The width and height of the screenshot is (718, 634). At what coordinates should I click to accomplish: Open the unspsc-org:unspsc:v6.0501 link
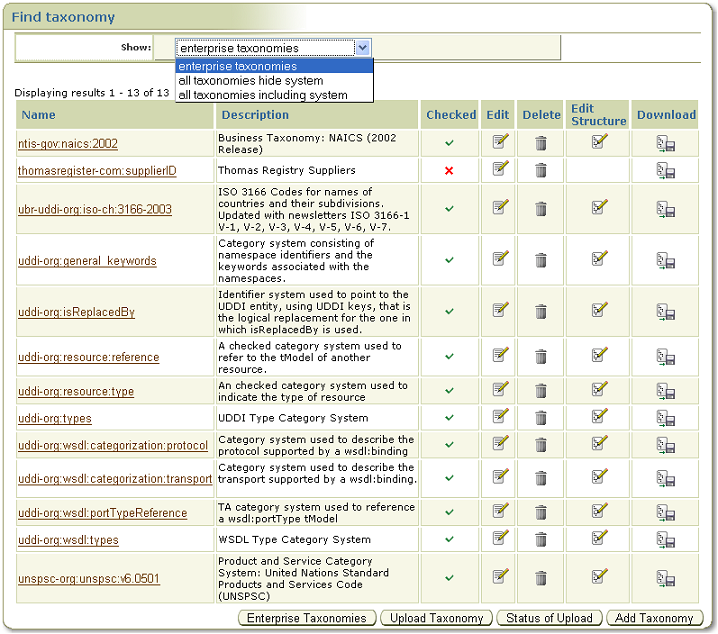coord(89,579)
